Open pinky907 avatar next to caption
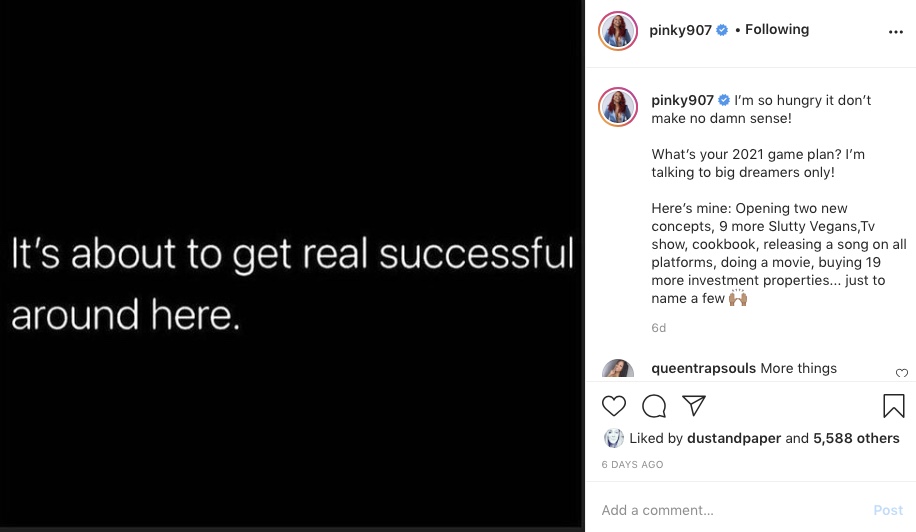 point(618,106)
